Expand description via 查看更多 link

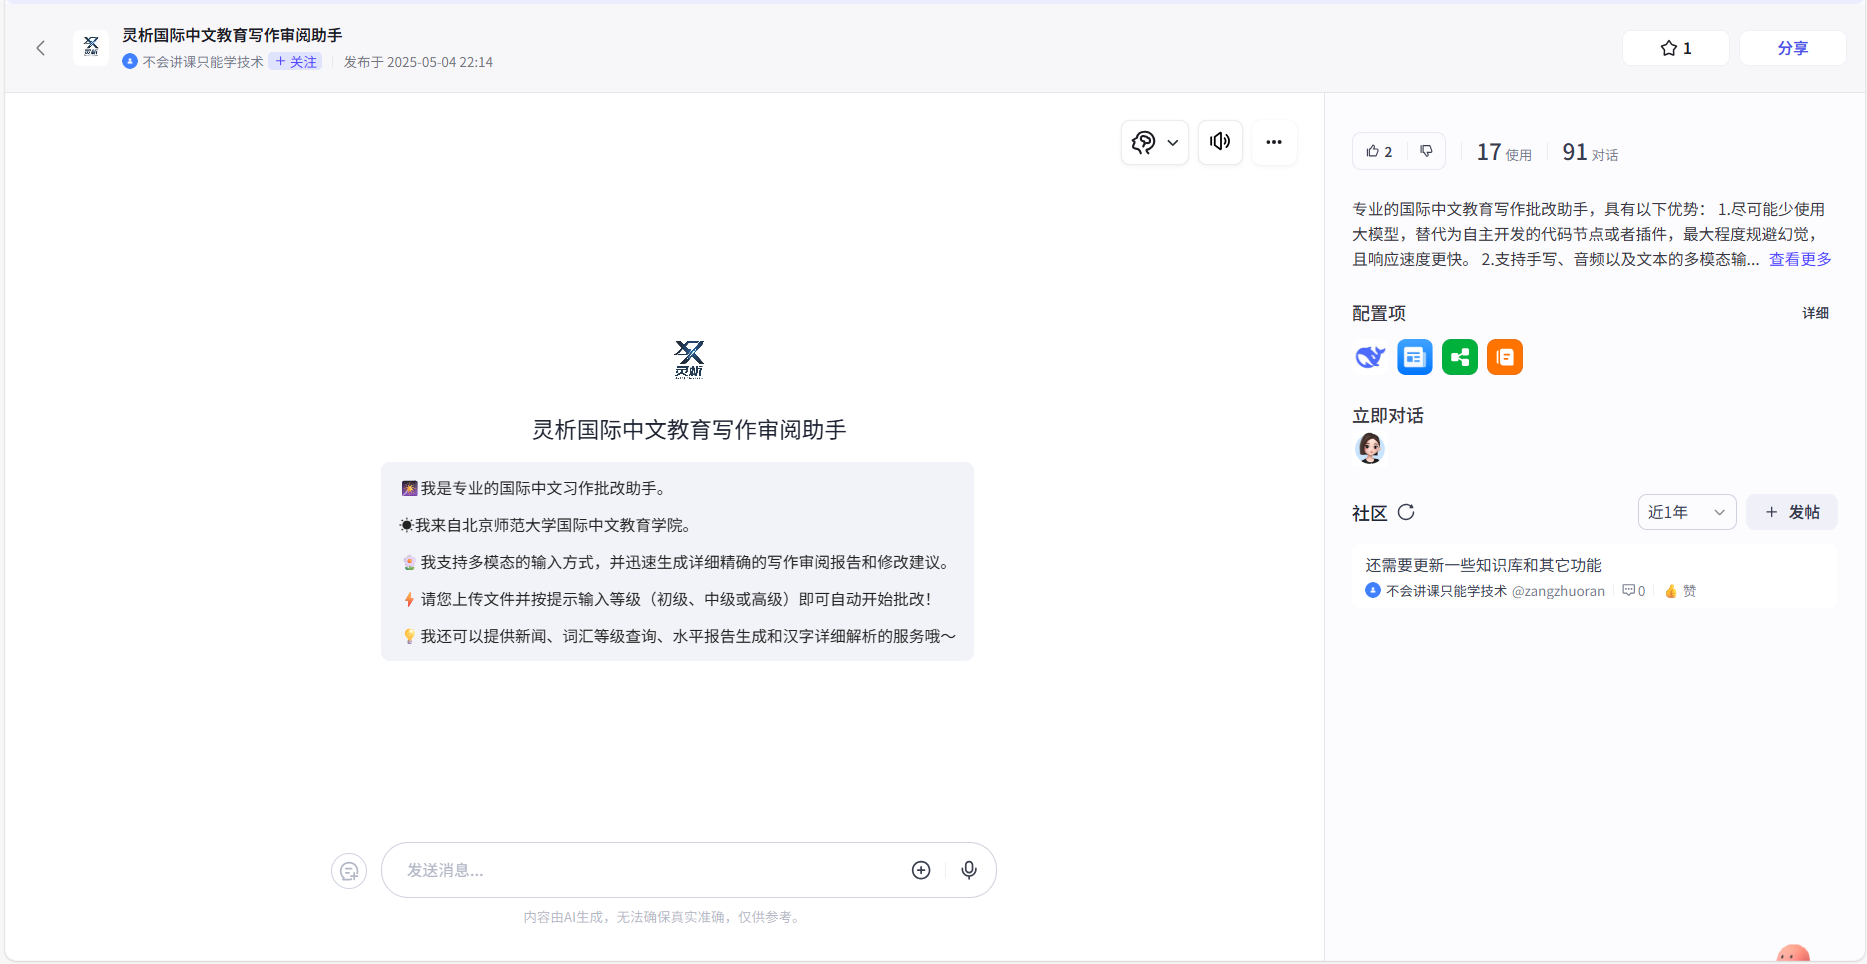pos(1799,259)
